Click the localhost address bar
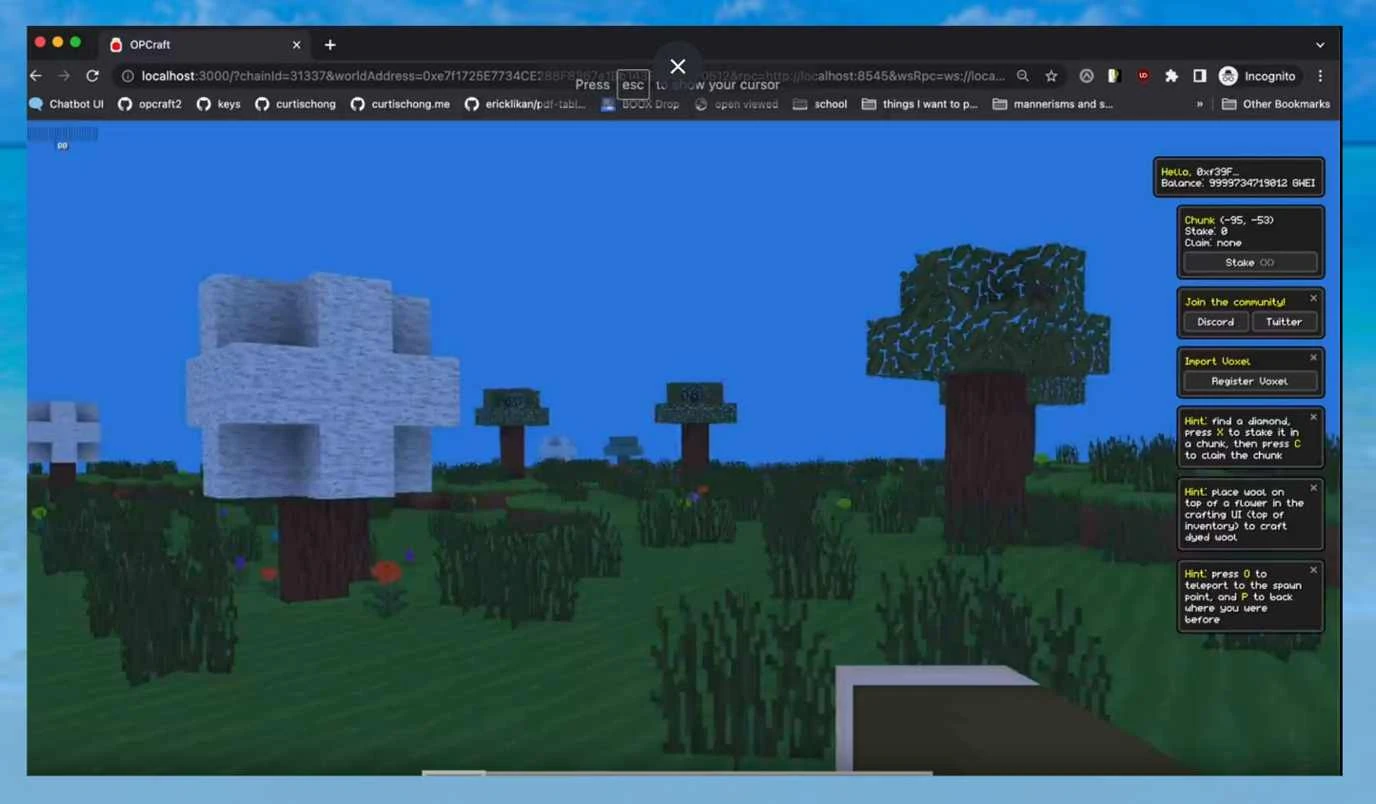The height and width of the screenshot is (804, 1376). coord(400,76)
